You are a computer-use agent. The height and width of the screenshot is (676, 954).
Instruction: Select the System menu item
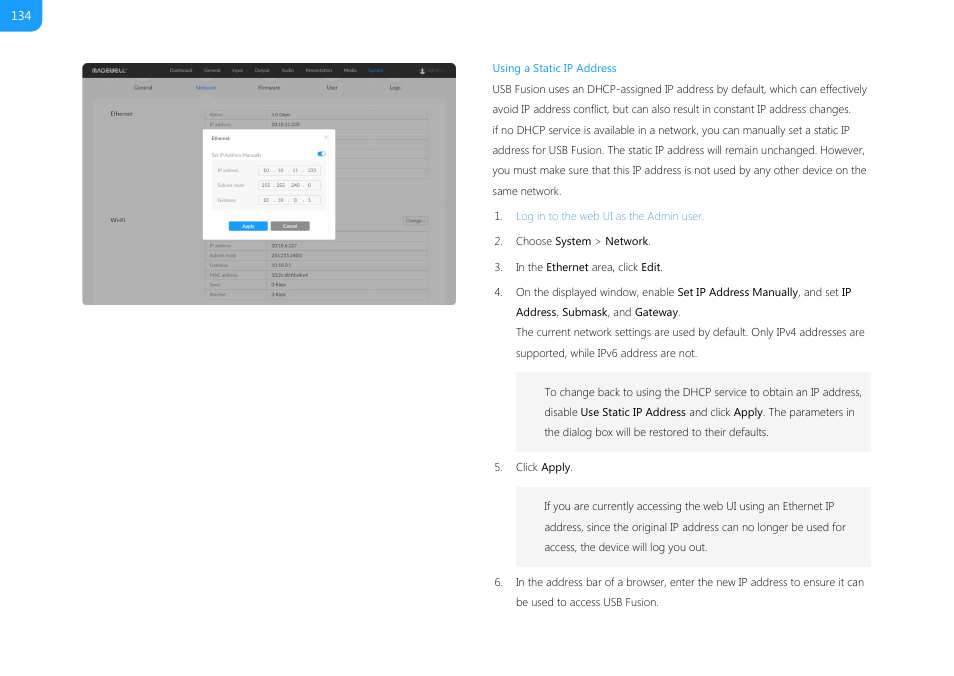[375, 71]
